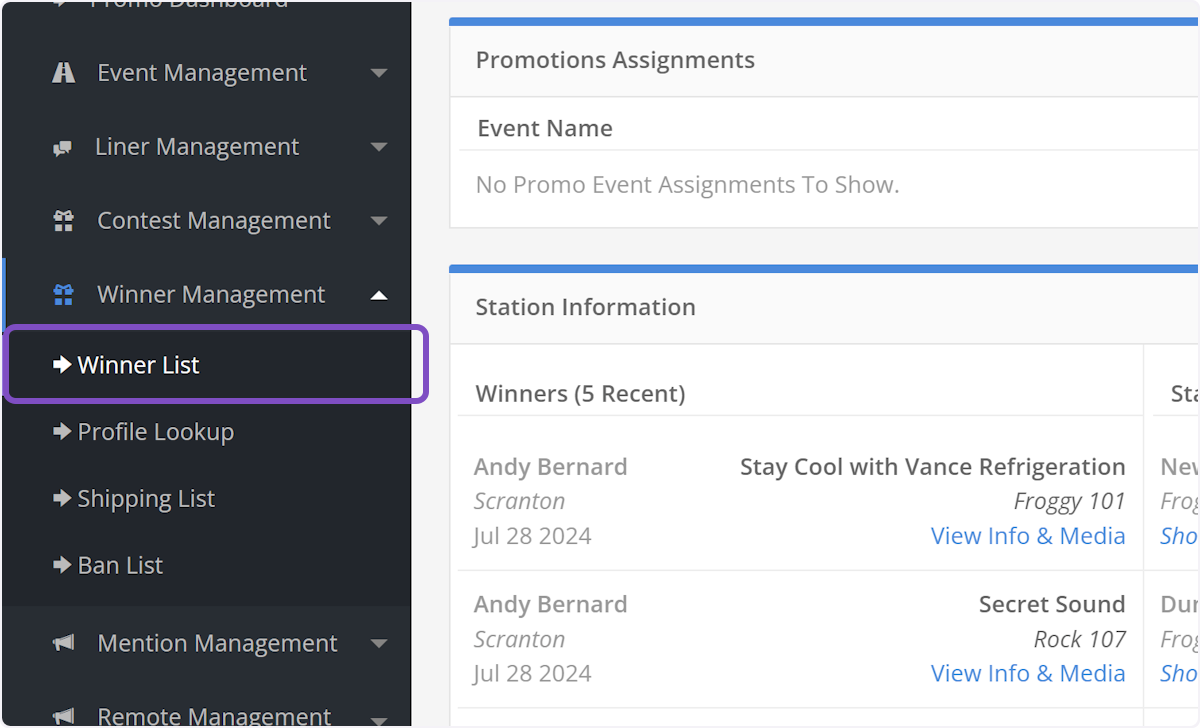Click the Liner Management chat icon
1200x728 pixels.
(x=63, y=148)
